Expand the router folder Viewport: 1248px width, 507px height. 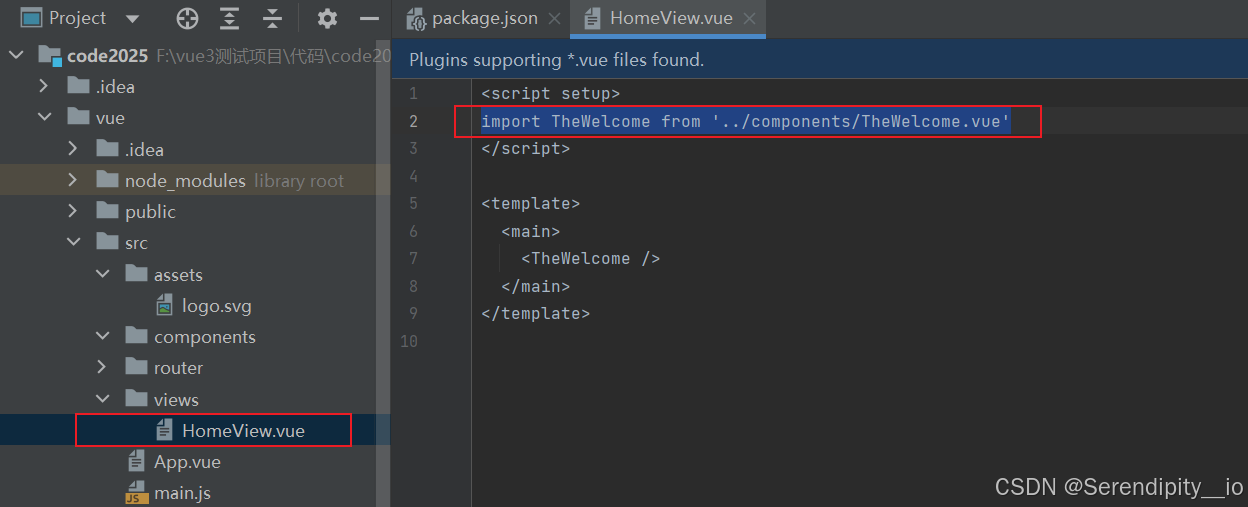point(101,367)
